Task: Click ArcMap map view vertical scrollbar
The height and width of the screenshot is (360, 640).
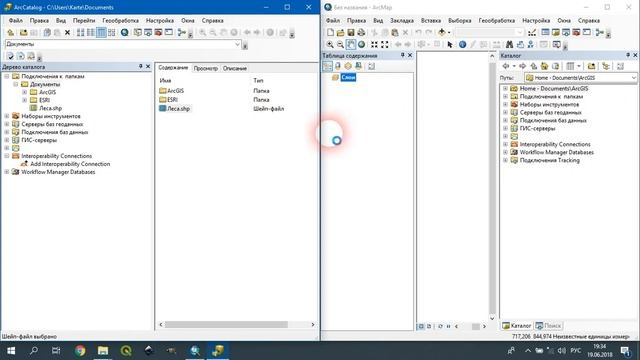Action: pos(492,187)
